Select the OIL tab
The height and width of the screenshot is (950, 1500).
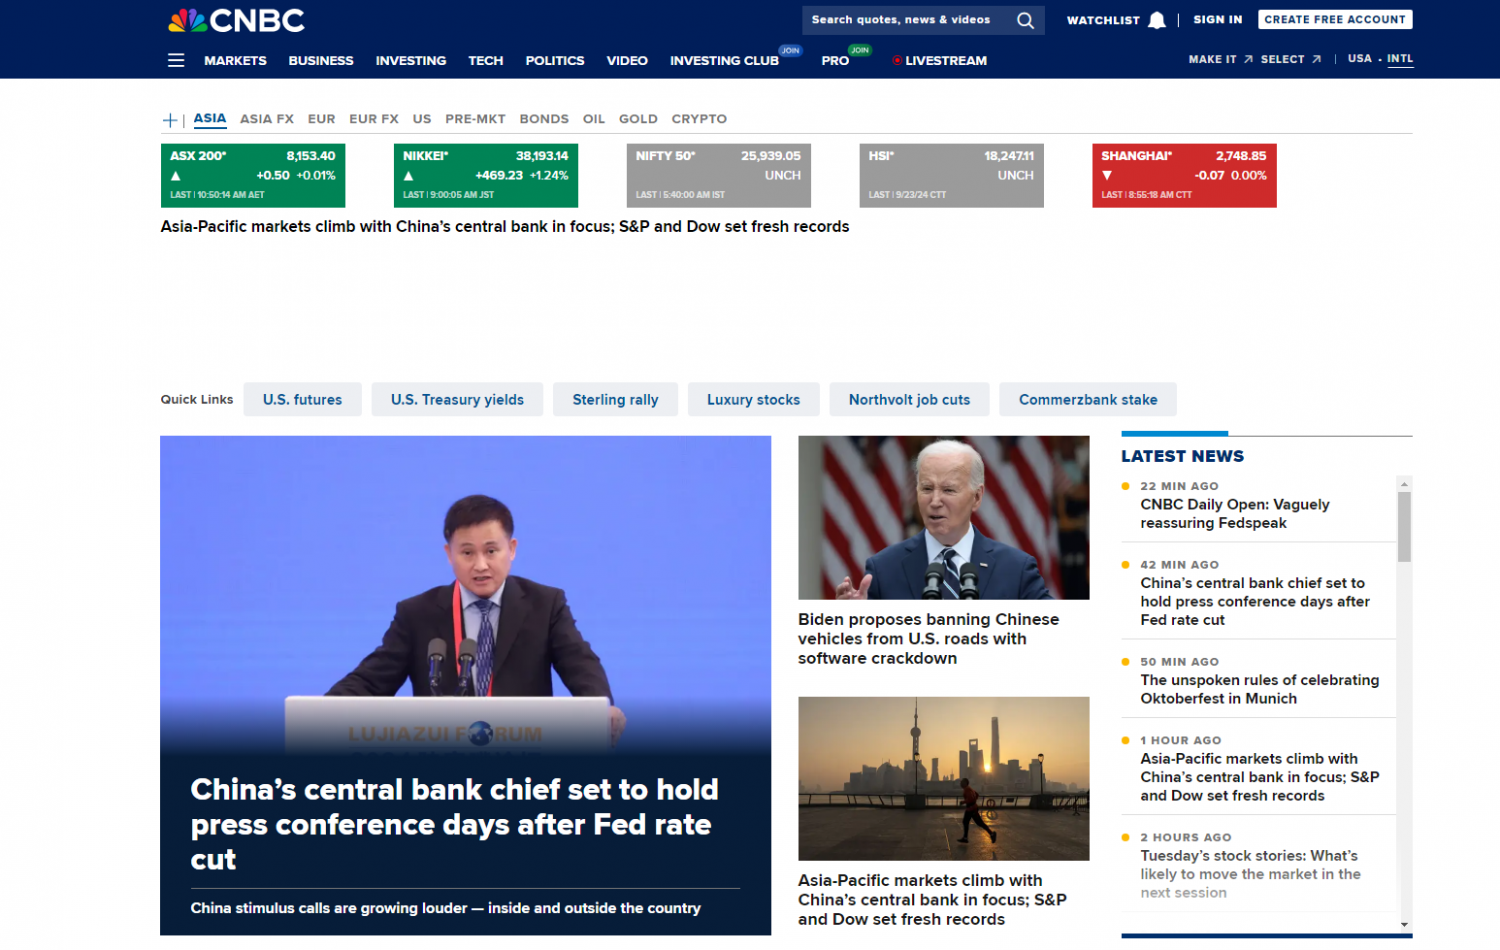click(594, 119)
